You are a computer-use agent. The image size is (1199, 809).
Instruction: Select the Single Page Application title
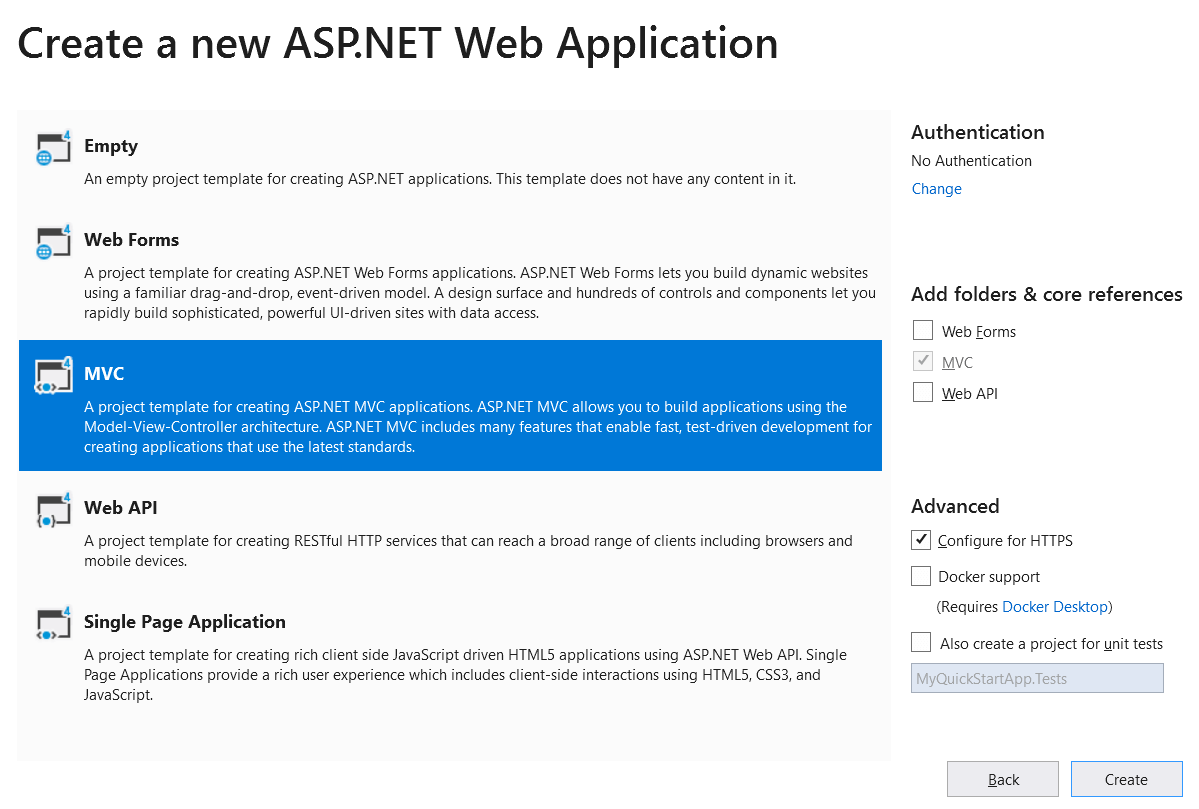point(185,622)
